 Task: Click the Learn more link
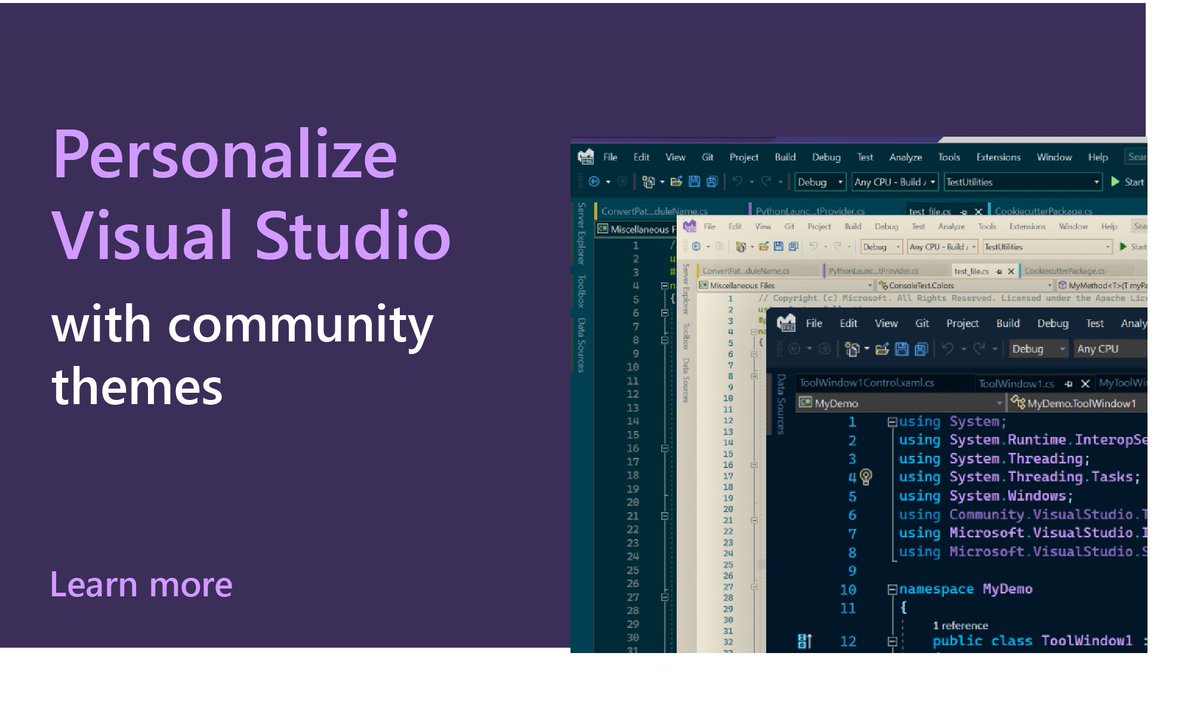pos(141,584)
